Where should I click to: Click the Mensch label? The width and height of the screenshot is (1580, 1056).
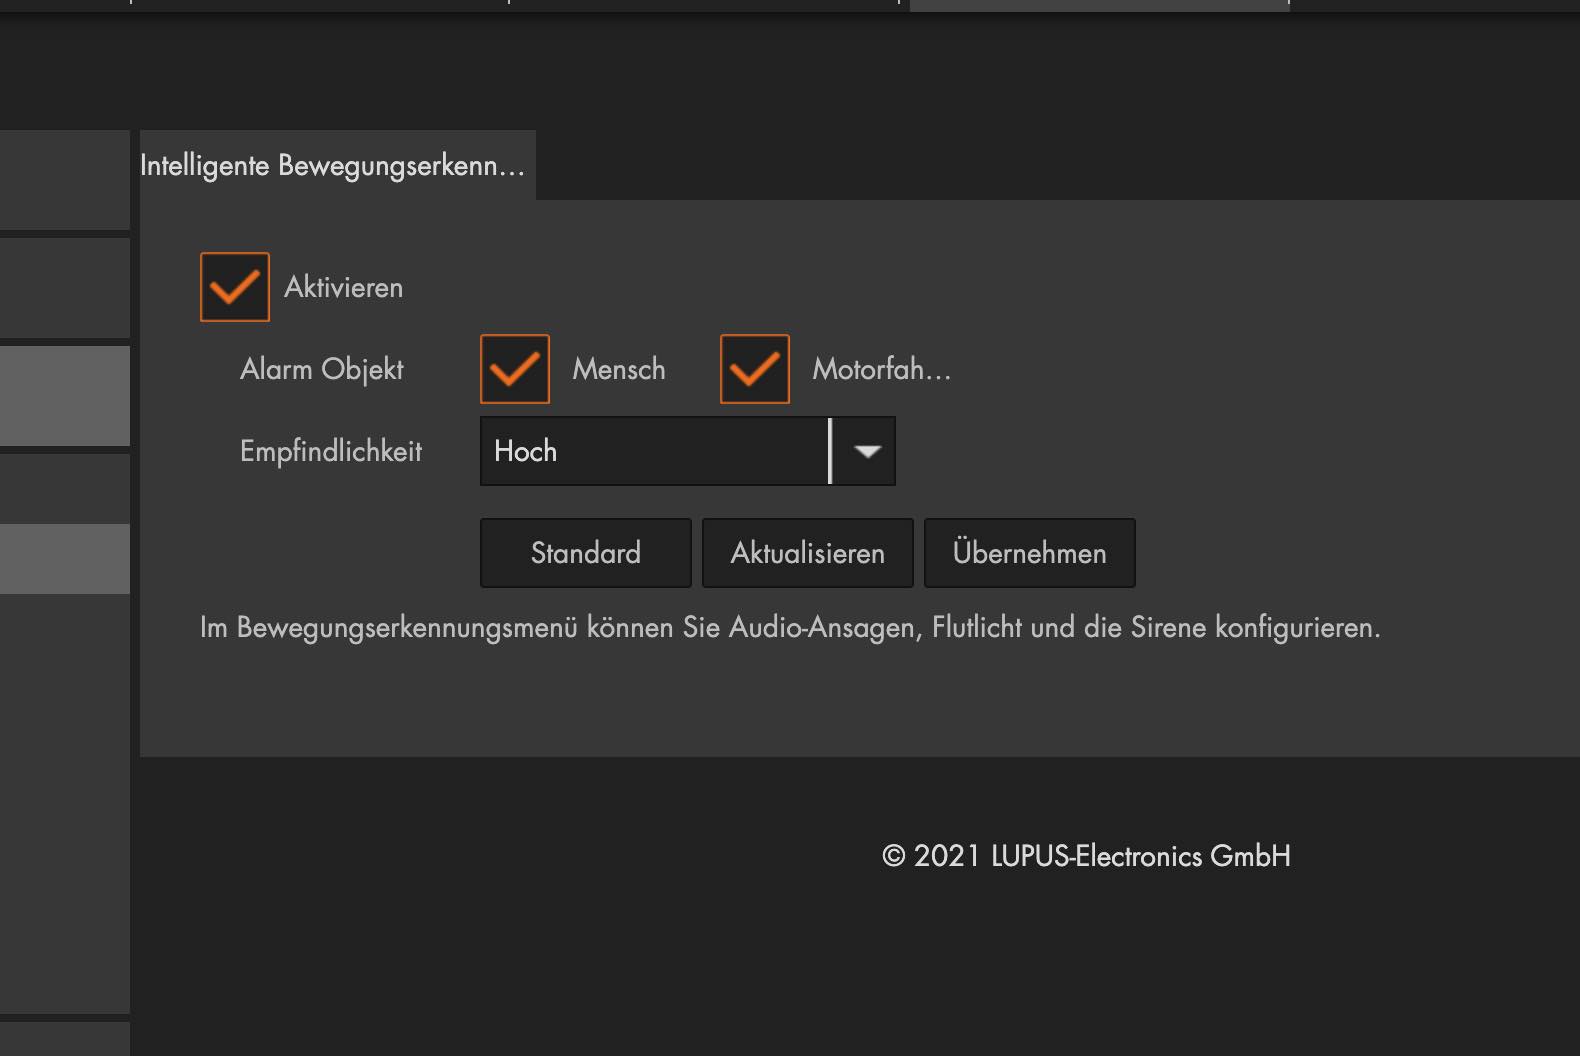[x=618, y=369]
